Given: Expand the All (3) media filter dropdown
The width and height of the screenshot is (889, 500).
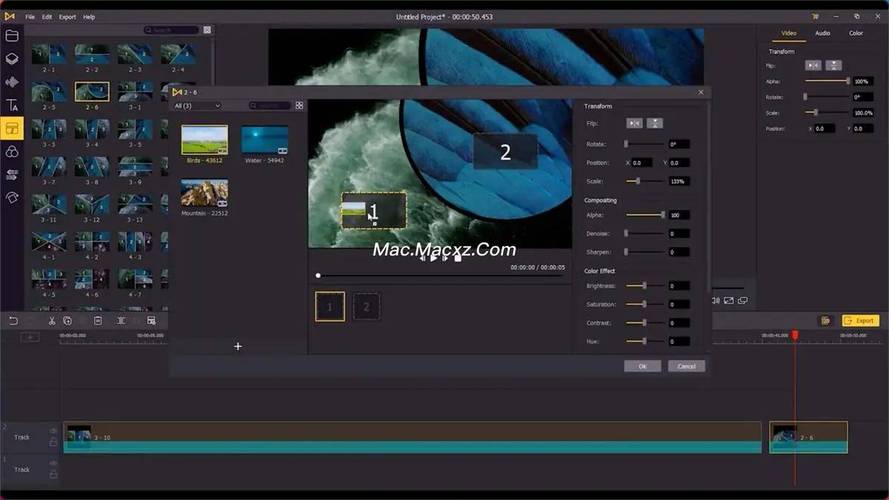Looking at the screenshot, I should (x=197, y=106).
